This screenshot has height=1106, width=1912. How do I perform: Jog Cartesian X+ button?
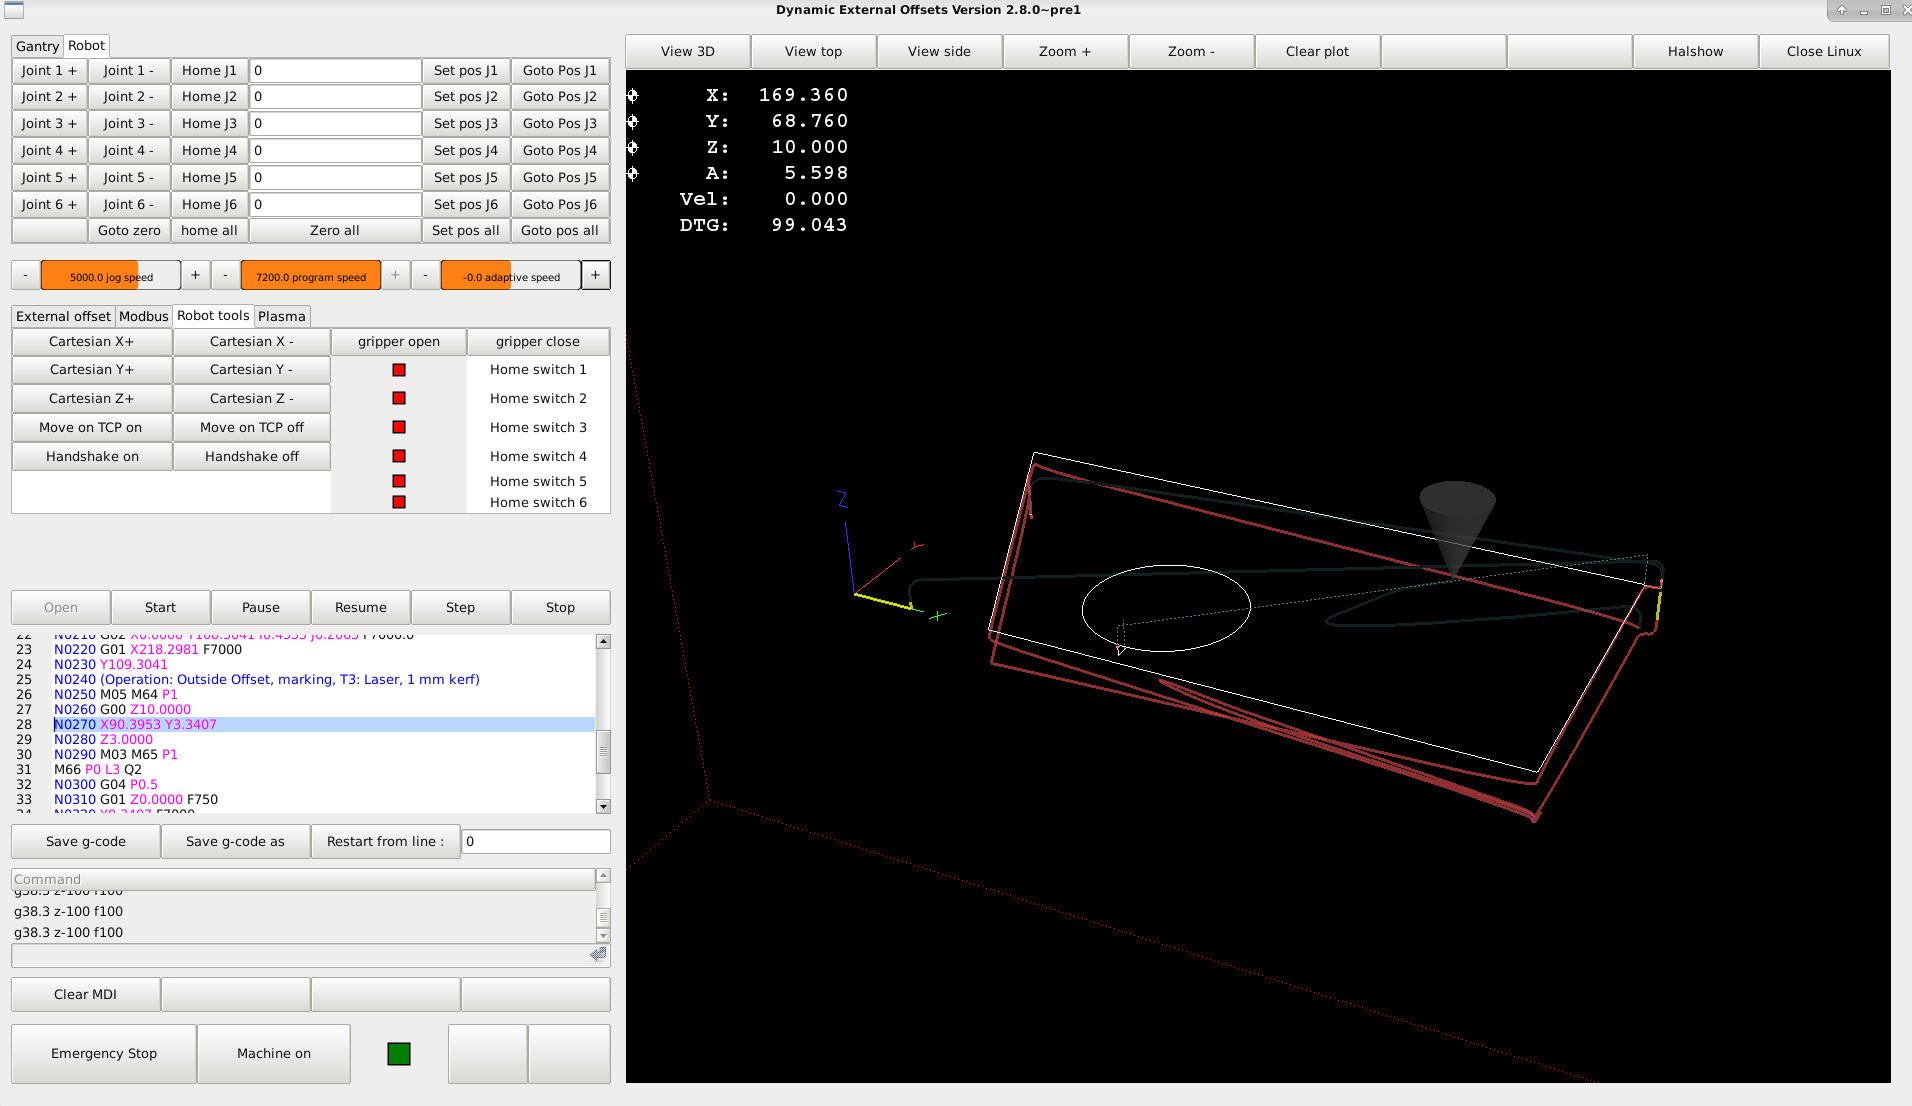coord(92,341)
